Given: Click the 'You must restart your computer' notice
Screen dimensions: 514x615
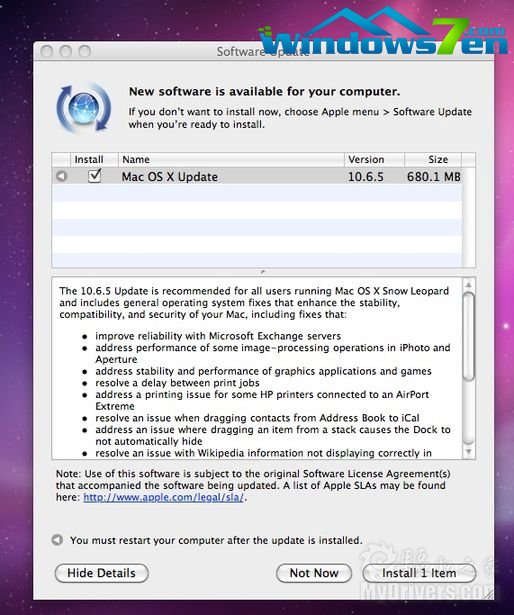Looking at the screenshot, I should point(216,540).
